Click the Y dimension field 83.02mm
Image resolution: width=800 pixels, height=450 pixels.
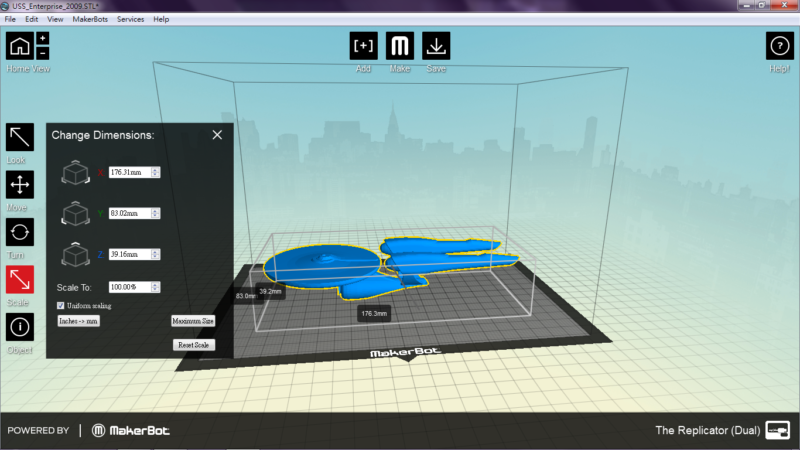tap(130, 213)
